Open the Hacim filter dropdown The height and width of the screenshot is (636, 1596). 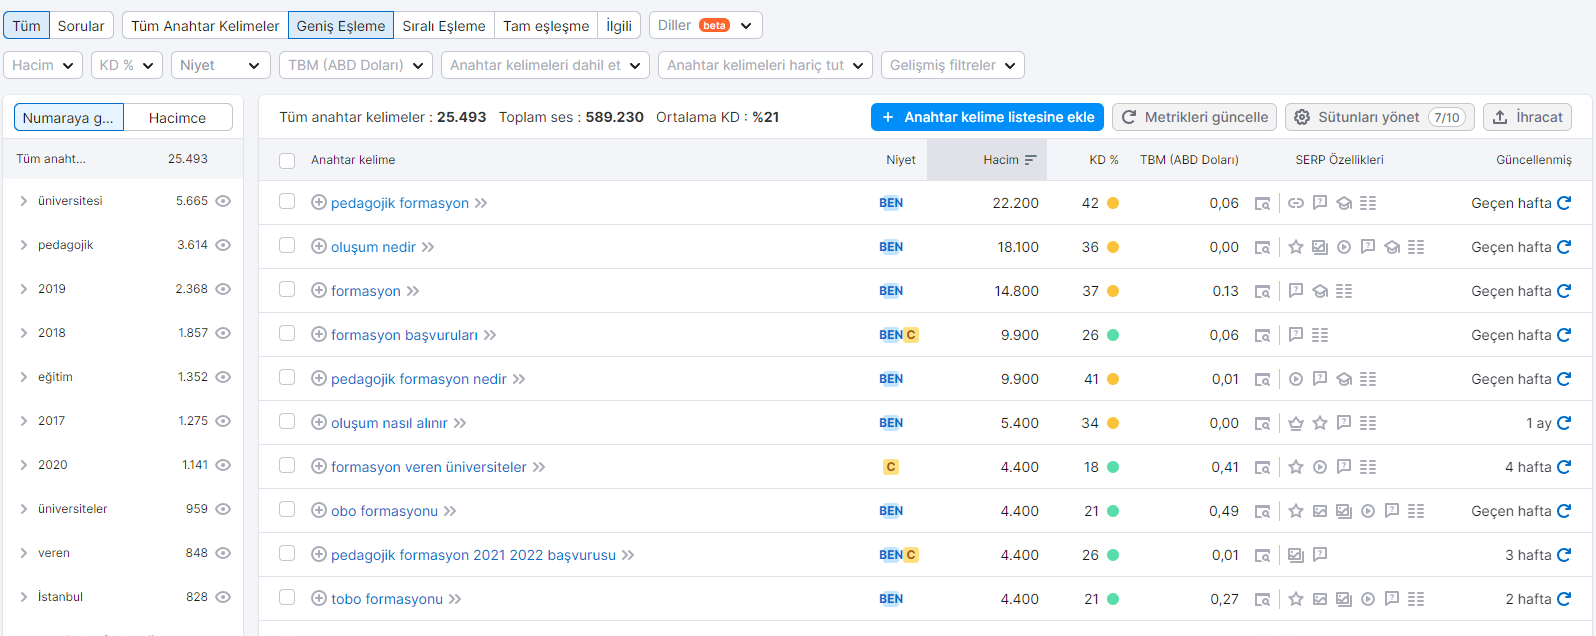(x=42, y=65)
